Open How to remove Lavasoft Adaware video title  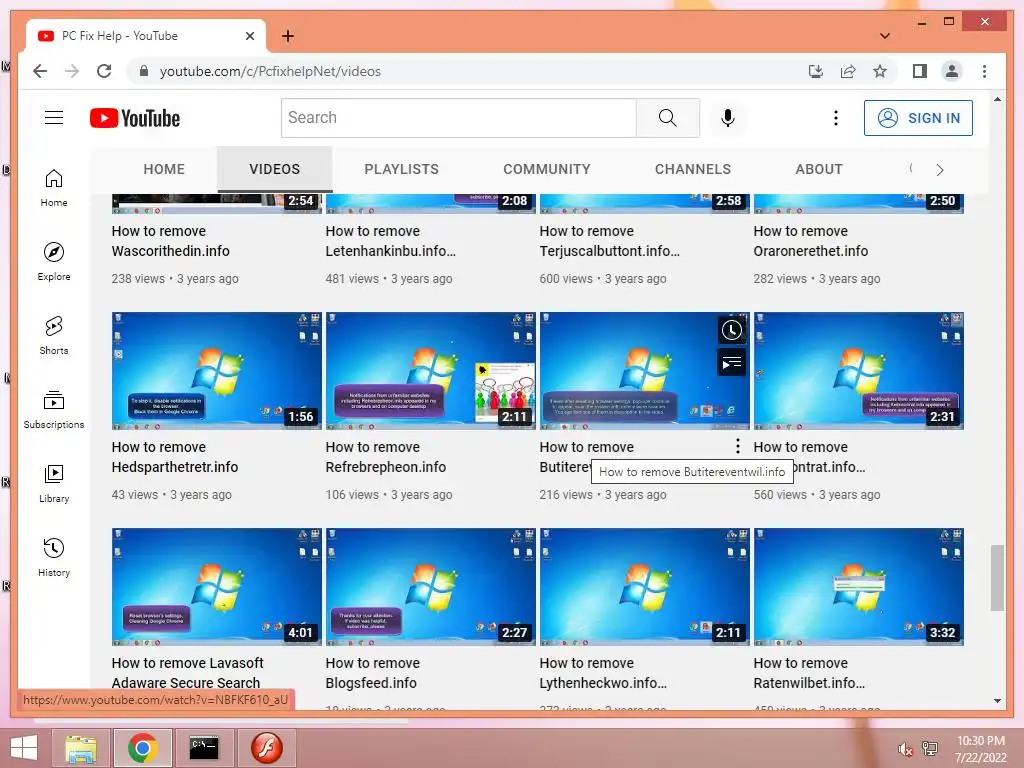pos(187,673)
